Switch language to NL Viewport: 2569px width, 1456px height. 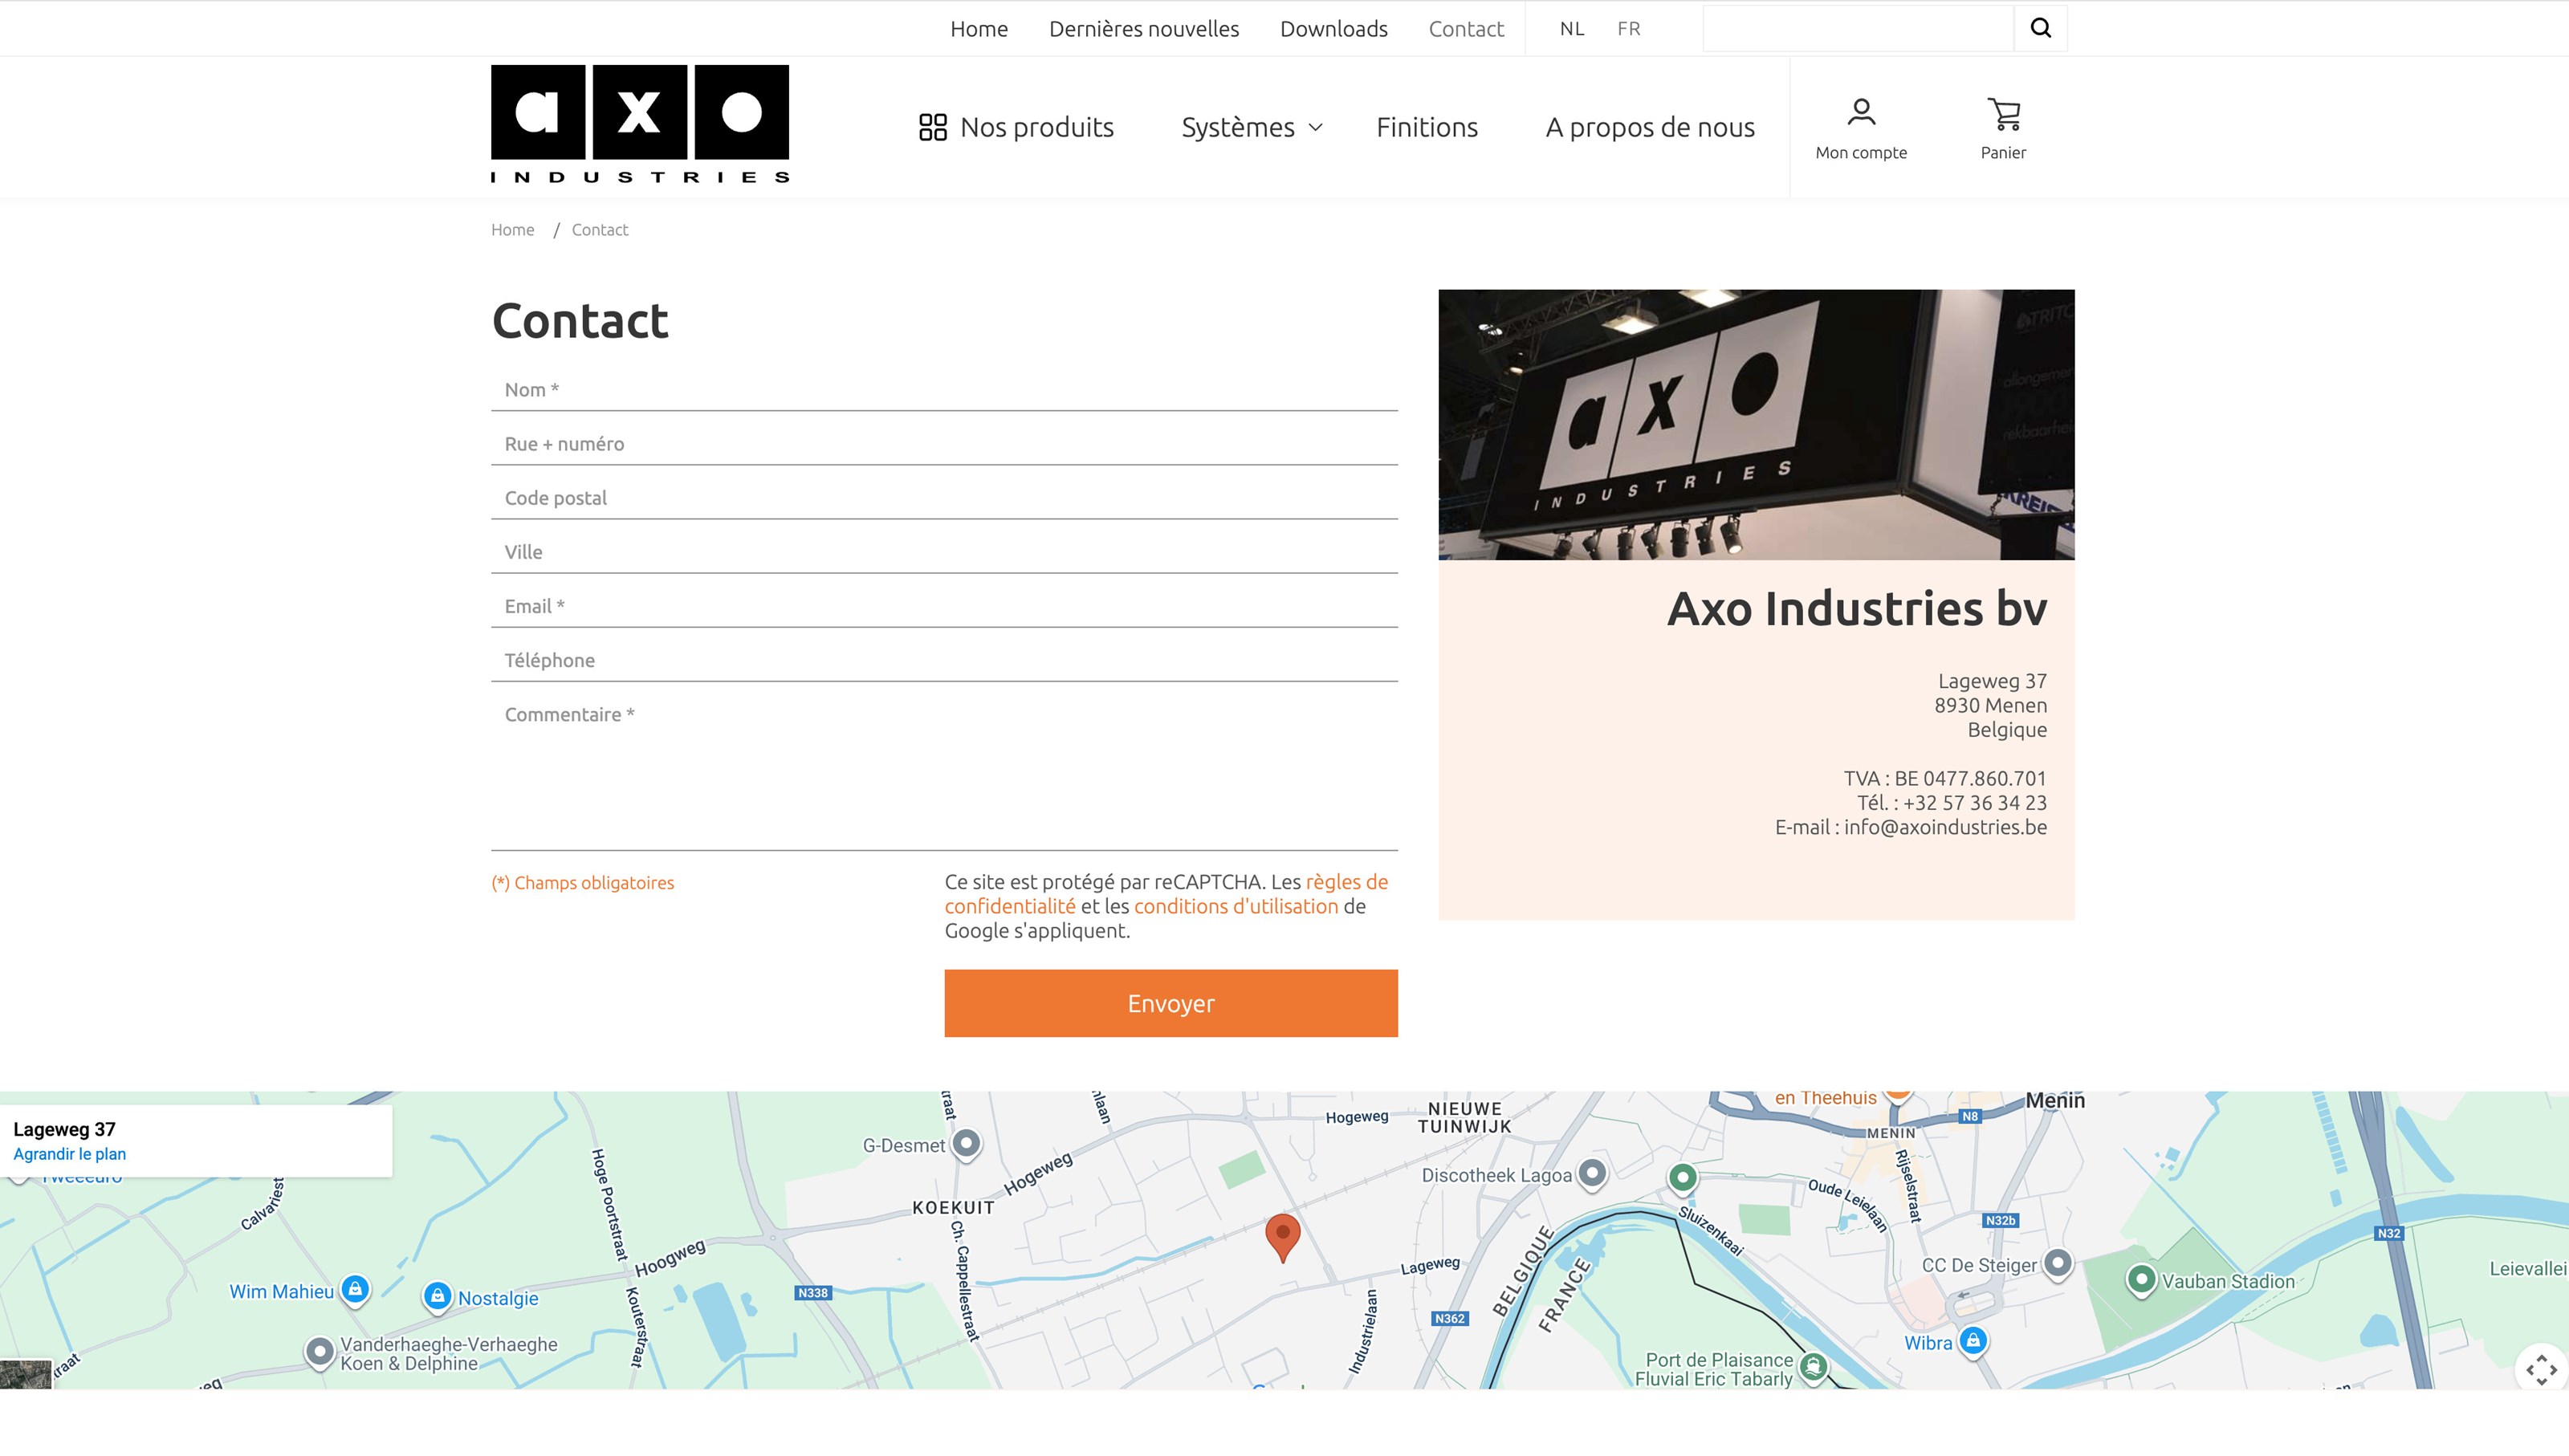tap(1571, 28)
